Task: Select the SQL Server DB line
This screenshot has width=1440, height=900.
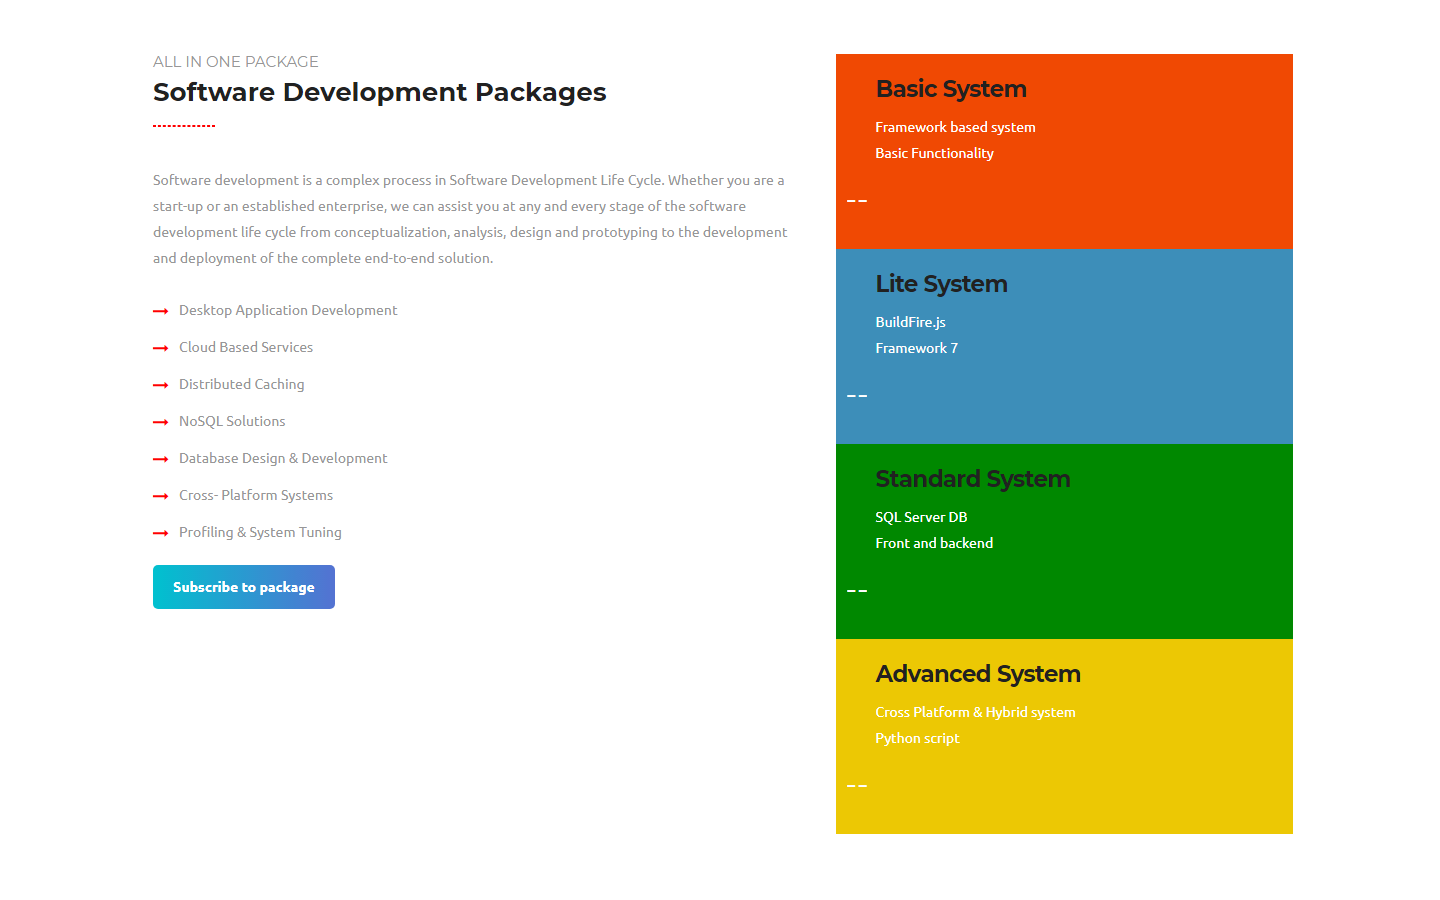Action: pyautogui.click(x=921, y=517)
